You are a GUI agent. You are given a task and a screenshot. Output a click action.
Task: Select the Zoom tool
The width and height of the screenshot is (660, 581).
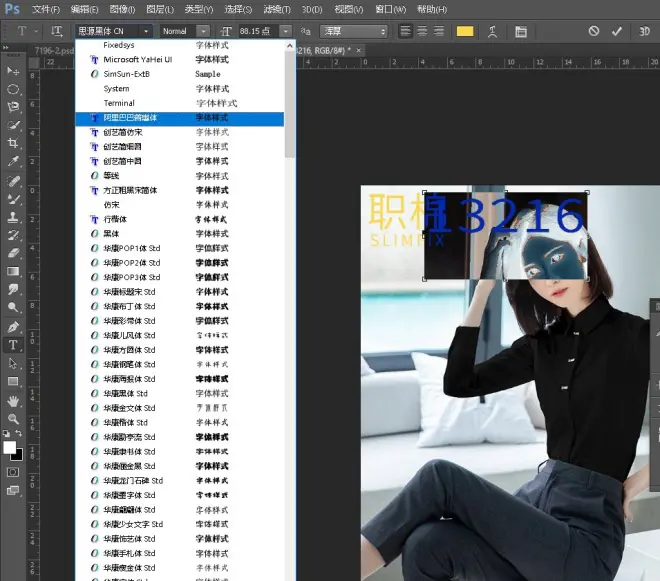click(13, 418)
